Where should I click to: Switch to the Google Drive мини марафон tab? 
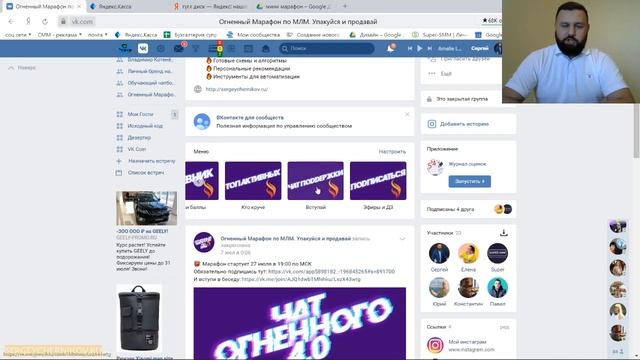293,7
